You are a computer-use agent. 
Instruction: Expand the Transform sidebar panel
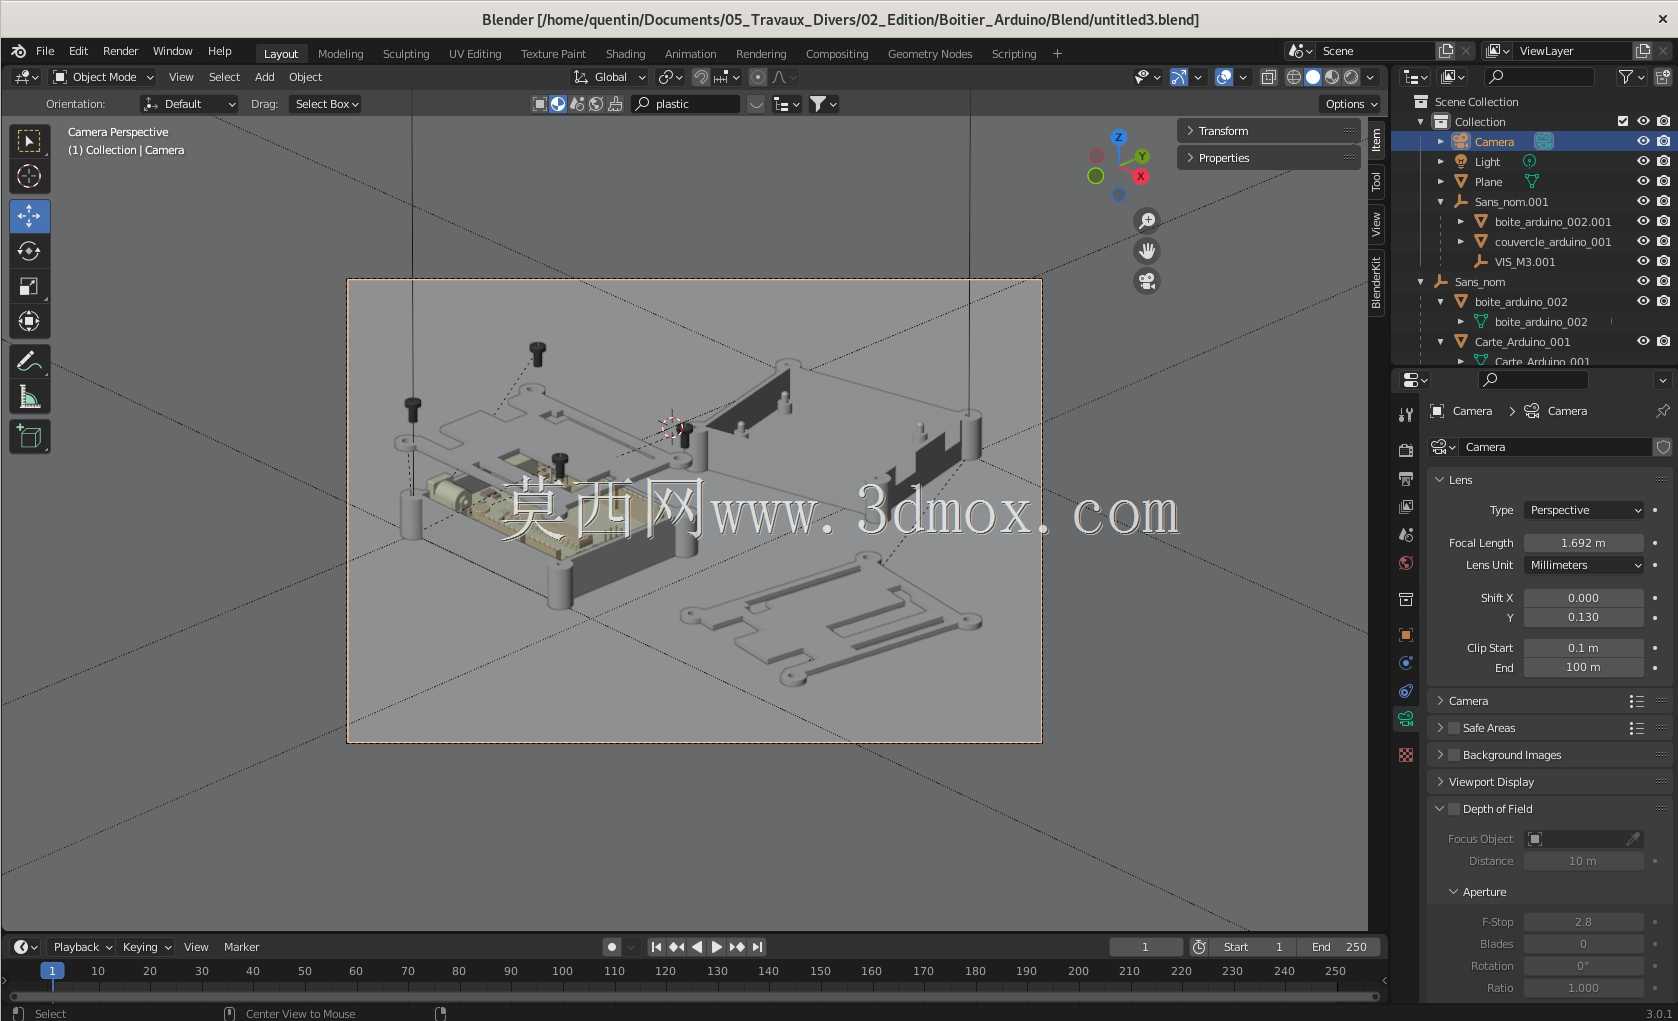(1268, 131)
